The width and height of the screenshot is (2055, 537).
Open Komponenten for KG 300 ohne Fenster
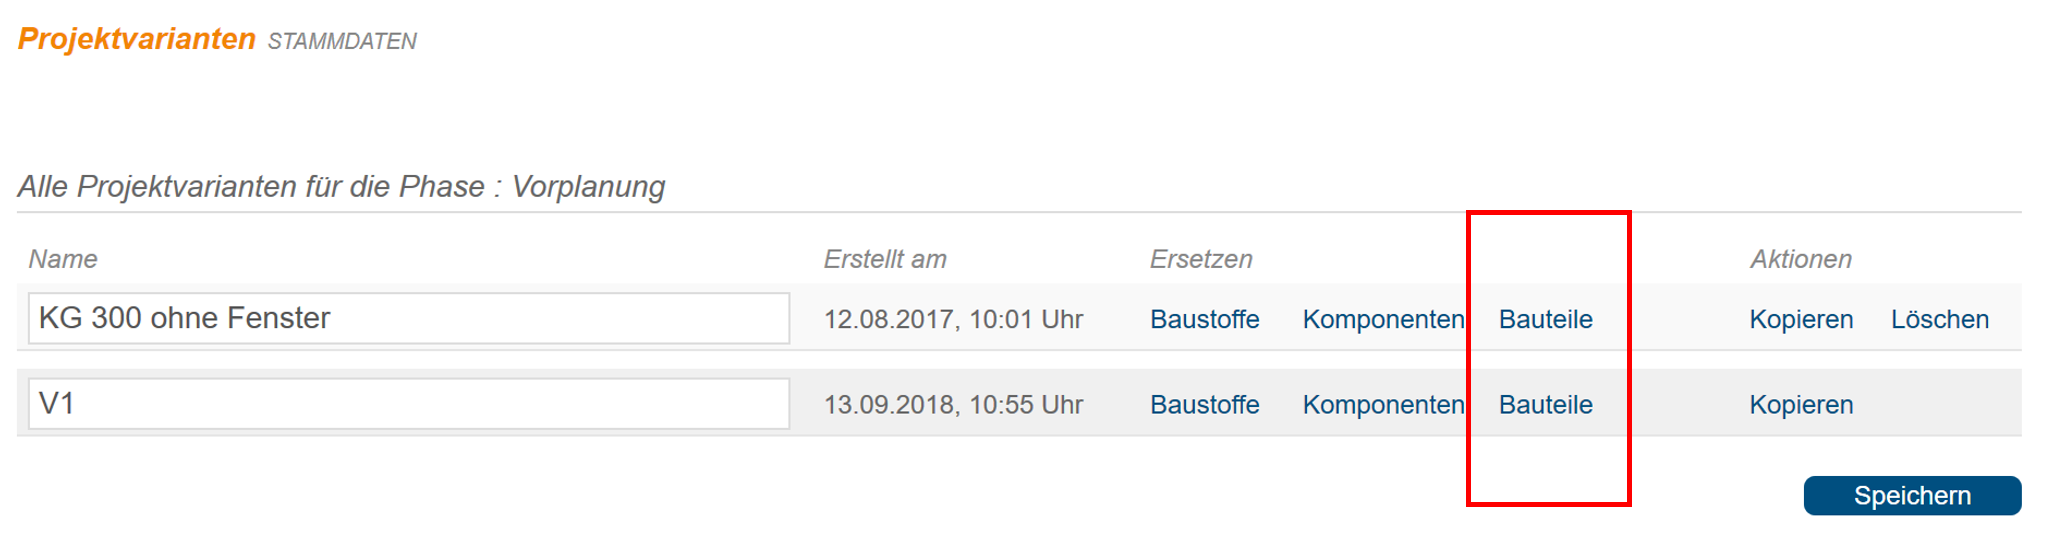1383,319
